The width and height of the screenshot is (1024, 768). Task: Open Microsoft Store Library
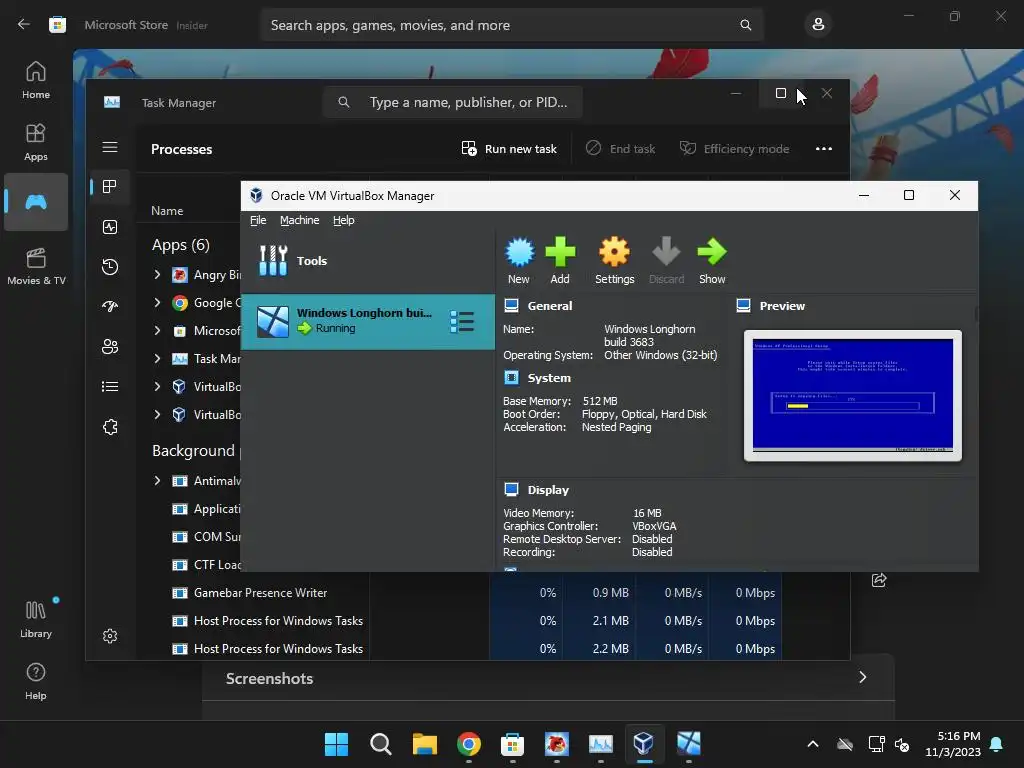click(36, 619)
